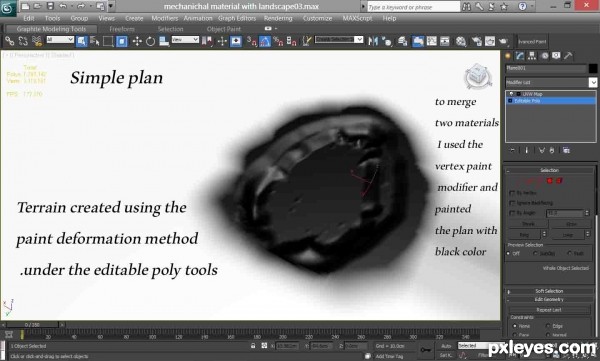Open the reference coordinate system View dropdown
This screenshot has width=600, height=361.
(185, 39)
